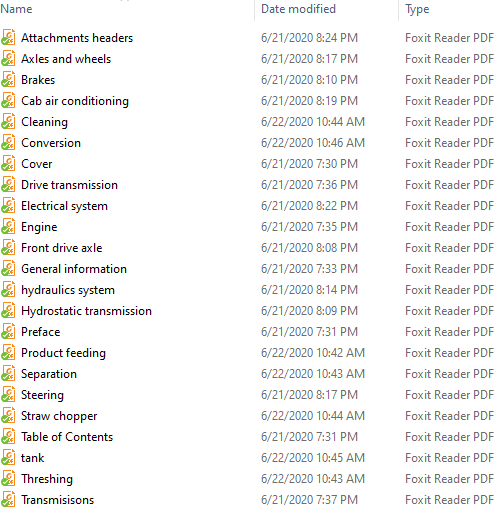Click the PDF icon beside Attachments headers

click(x=8, y=38)
